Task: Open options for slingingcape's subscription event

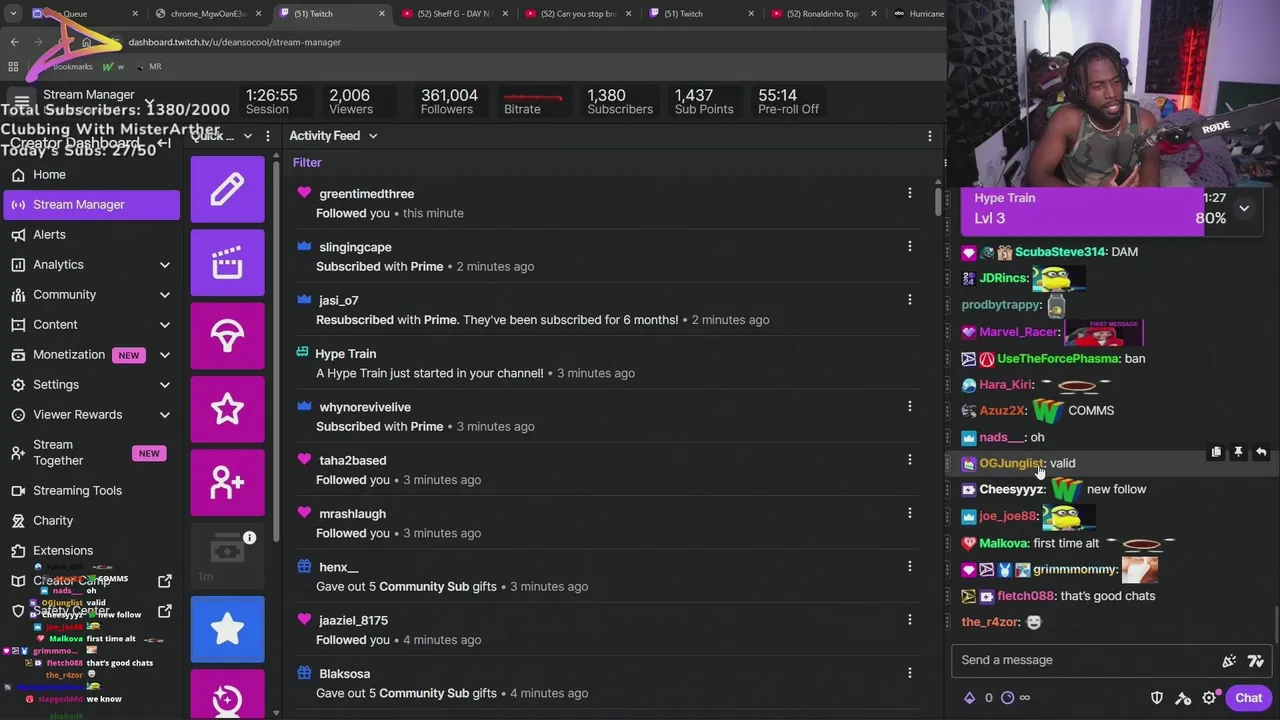Action: click(x=909, y=246)
